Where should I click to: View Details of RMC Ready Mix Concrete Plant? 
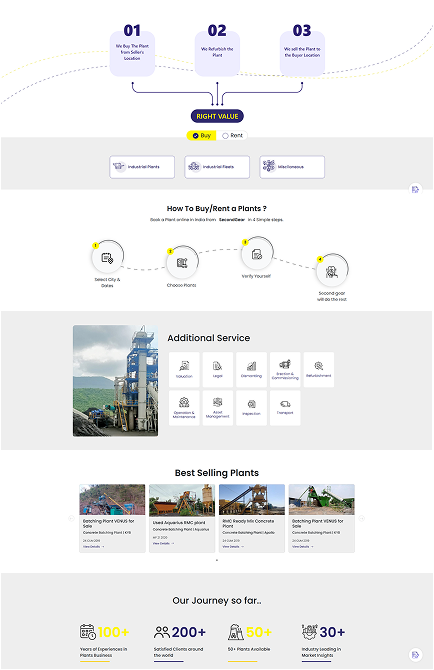click(x=233, y=547)
